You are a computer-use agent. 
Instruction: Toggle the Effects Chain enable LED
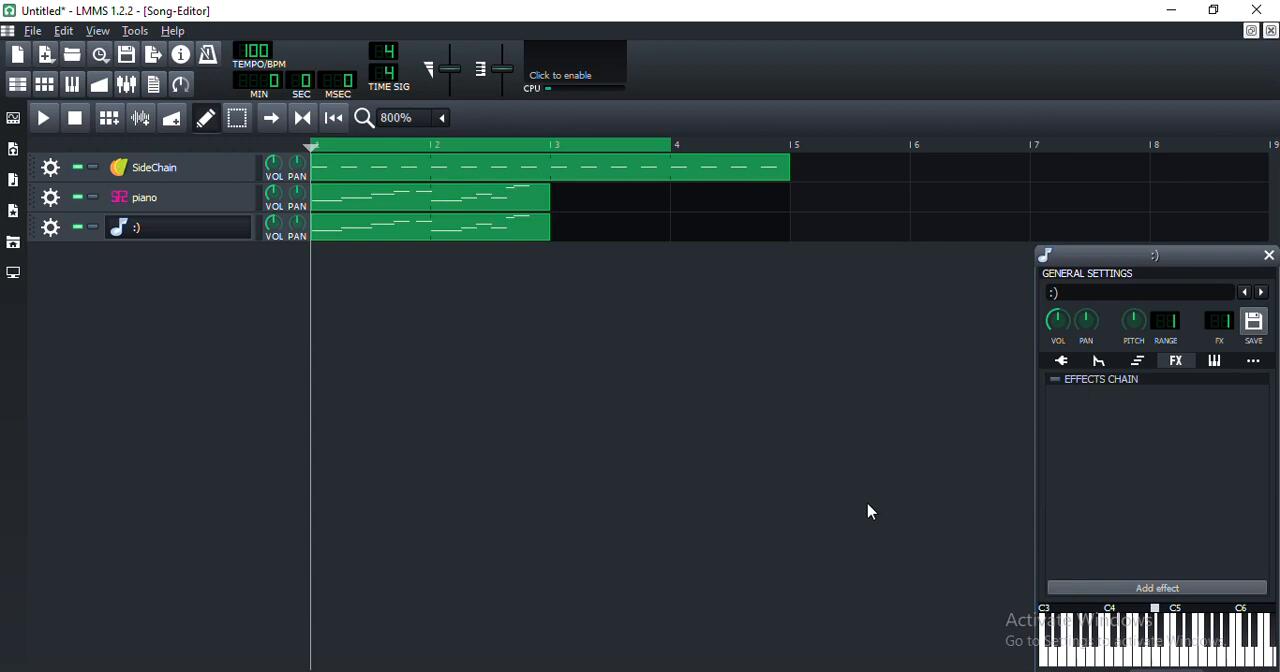[x=1054, y=380]
